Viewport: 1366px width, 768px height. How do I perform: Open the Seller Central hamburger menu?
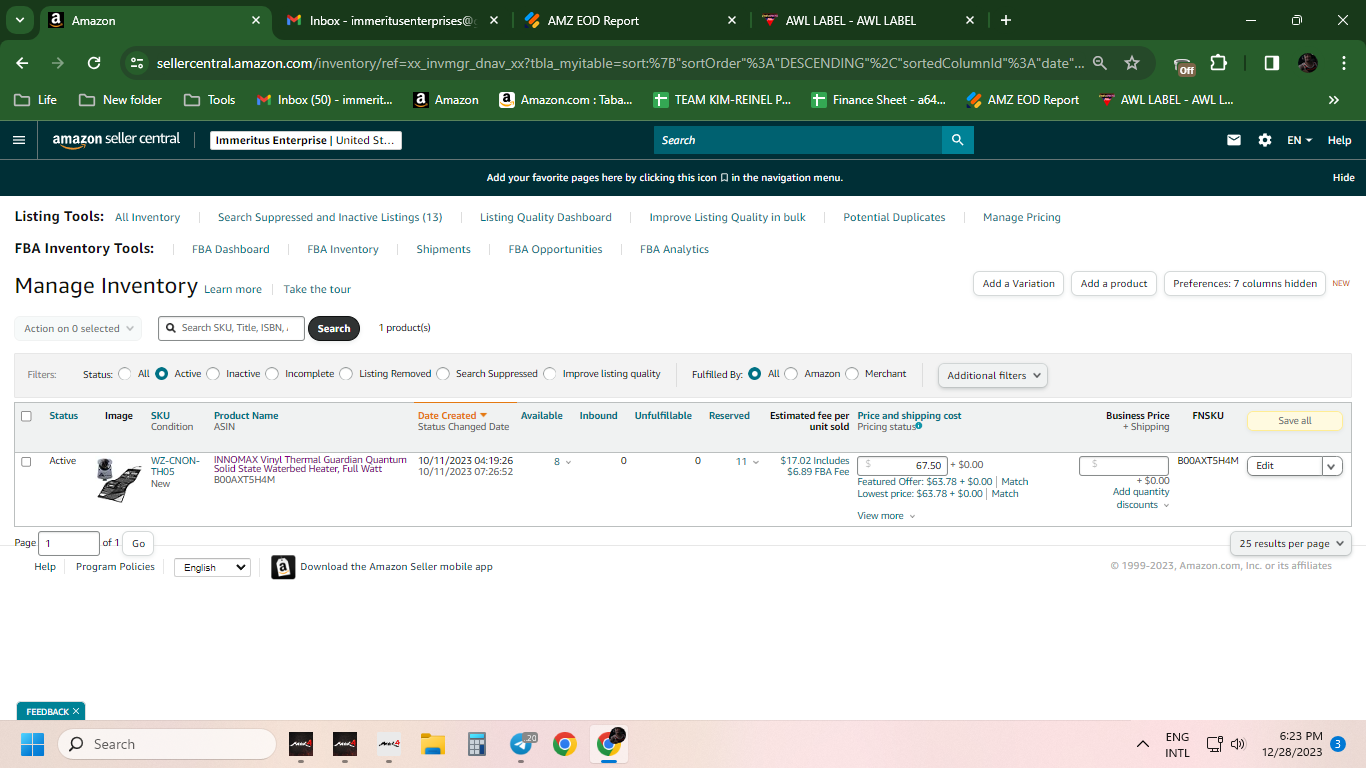pyautogui.click(x=19, y=140)
